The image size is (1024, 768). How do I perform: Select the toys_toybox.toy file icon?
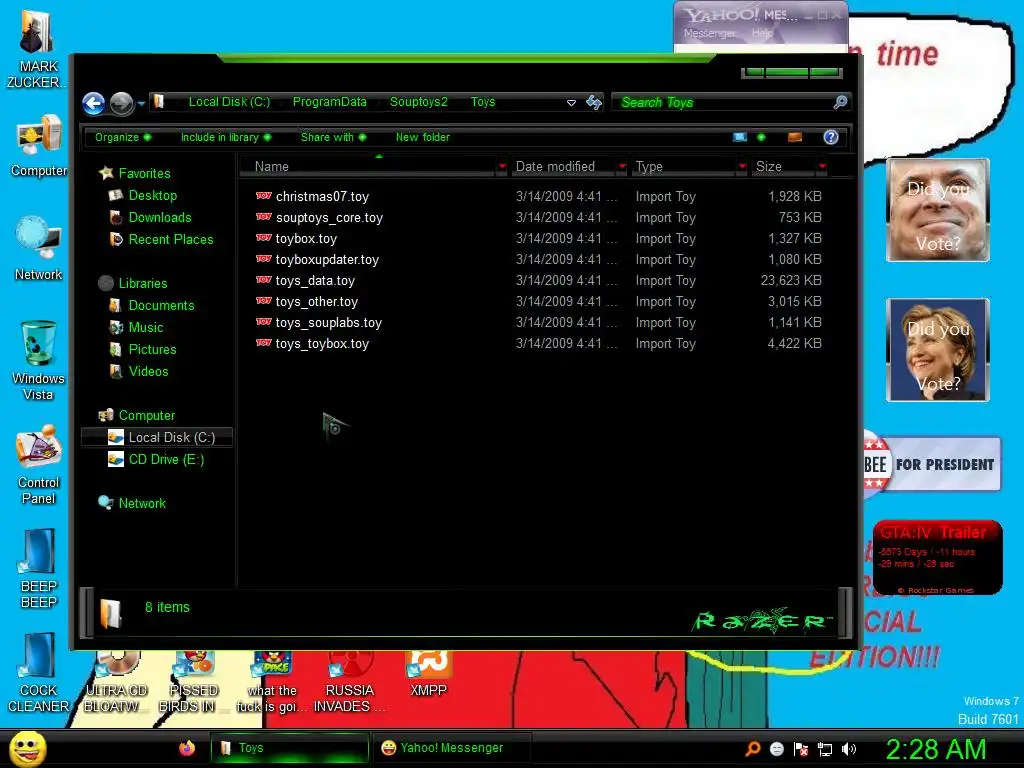264,343
